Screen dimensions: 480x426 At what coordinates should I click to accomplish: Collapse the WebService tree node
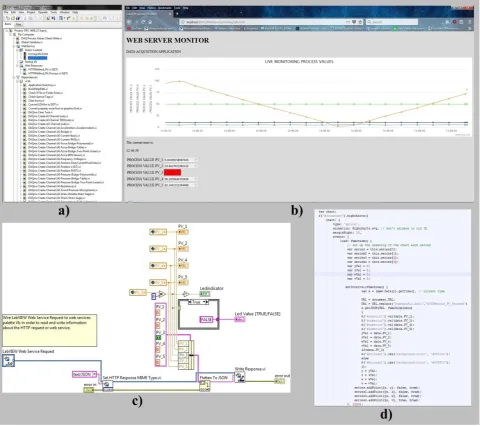pyautogui.click(x=14, y=46)
